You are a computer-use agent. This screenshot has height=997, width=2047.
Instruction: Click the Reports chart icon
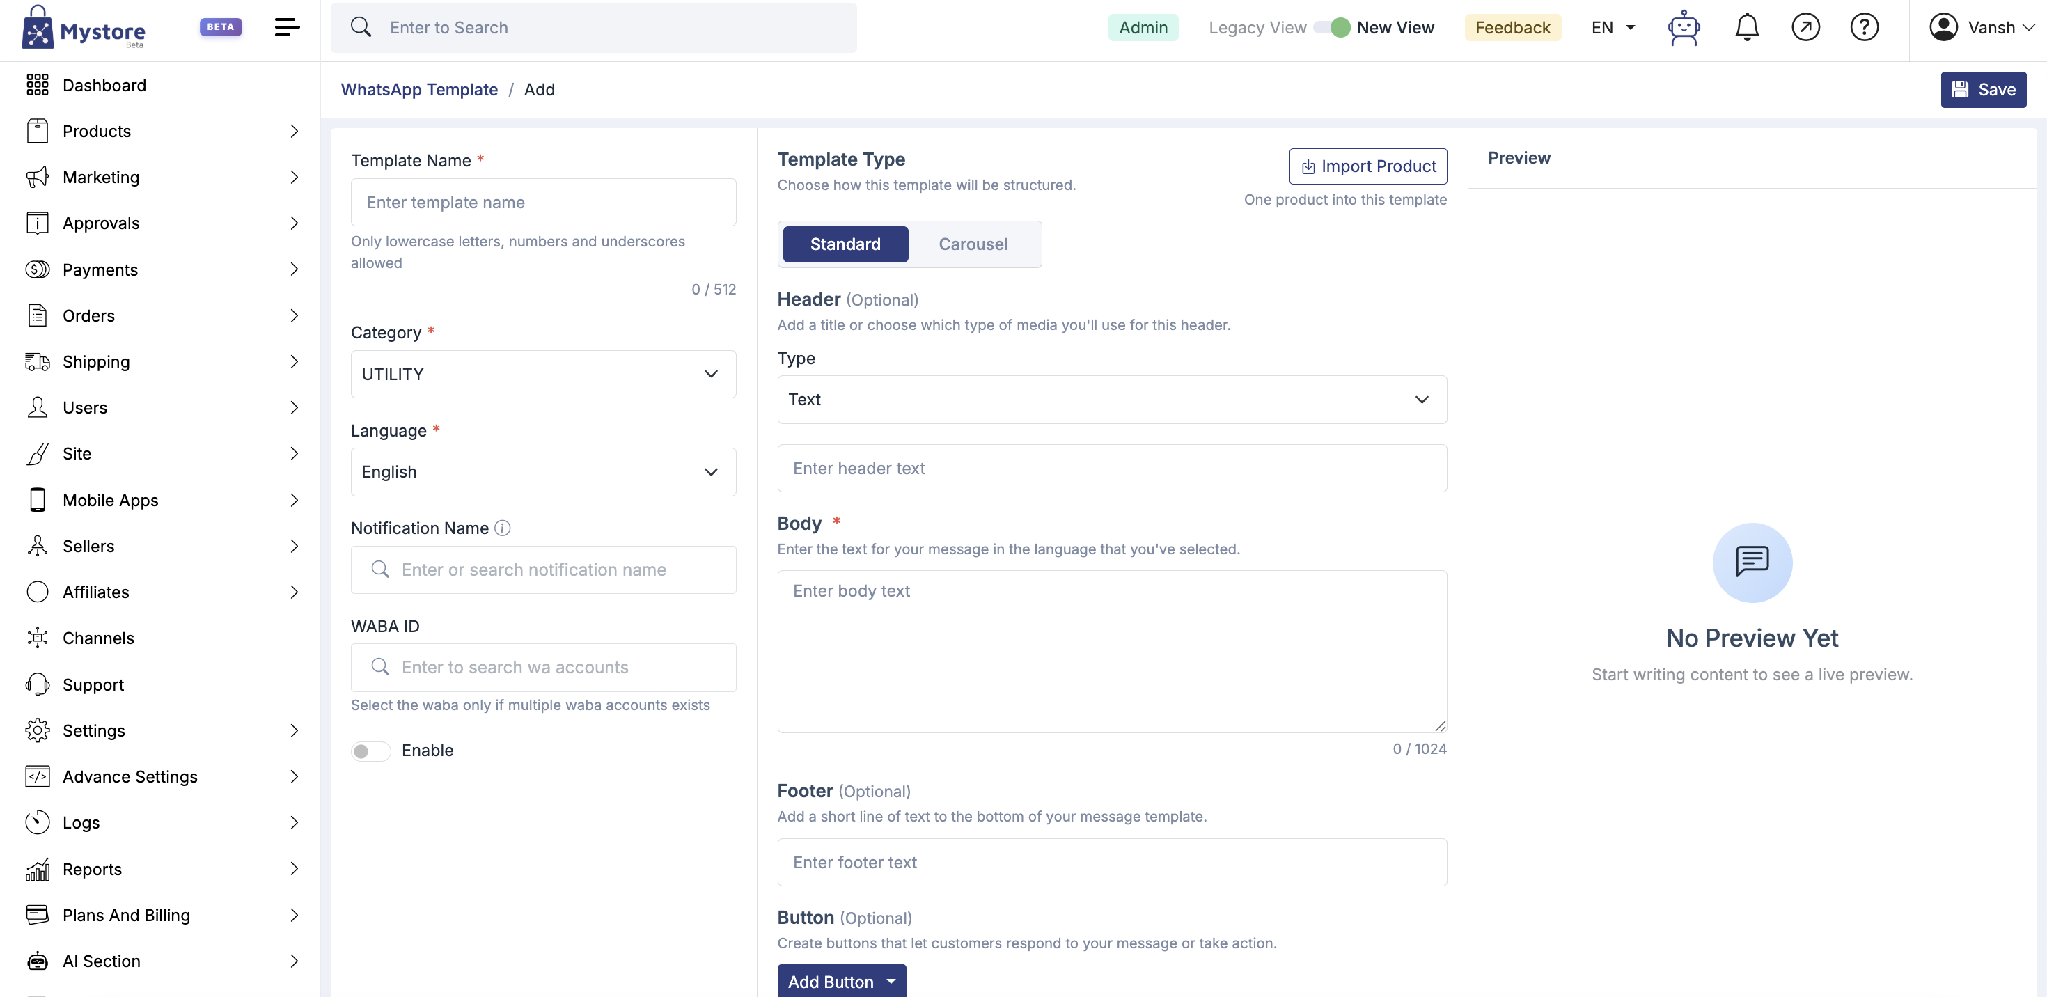click(x=38, y=869)
